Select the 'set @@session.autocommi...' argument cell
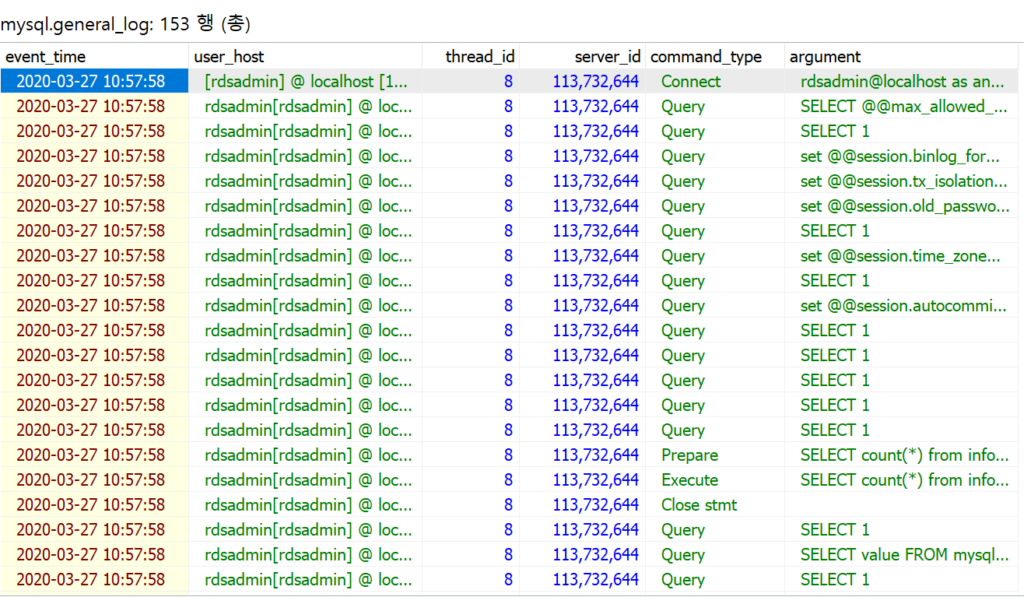This screenshot has width=1024, height=597. pos(900,306)
